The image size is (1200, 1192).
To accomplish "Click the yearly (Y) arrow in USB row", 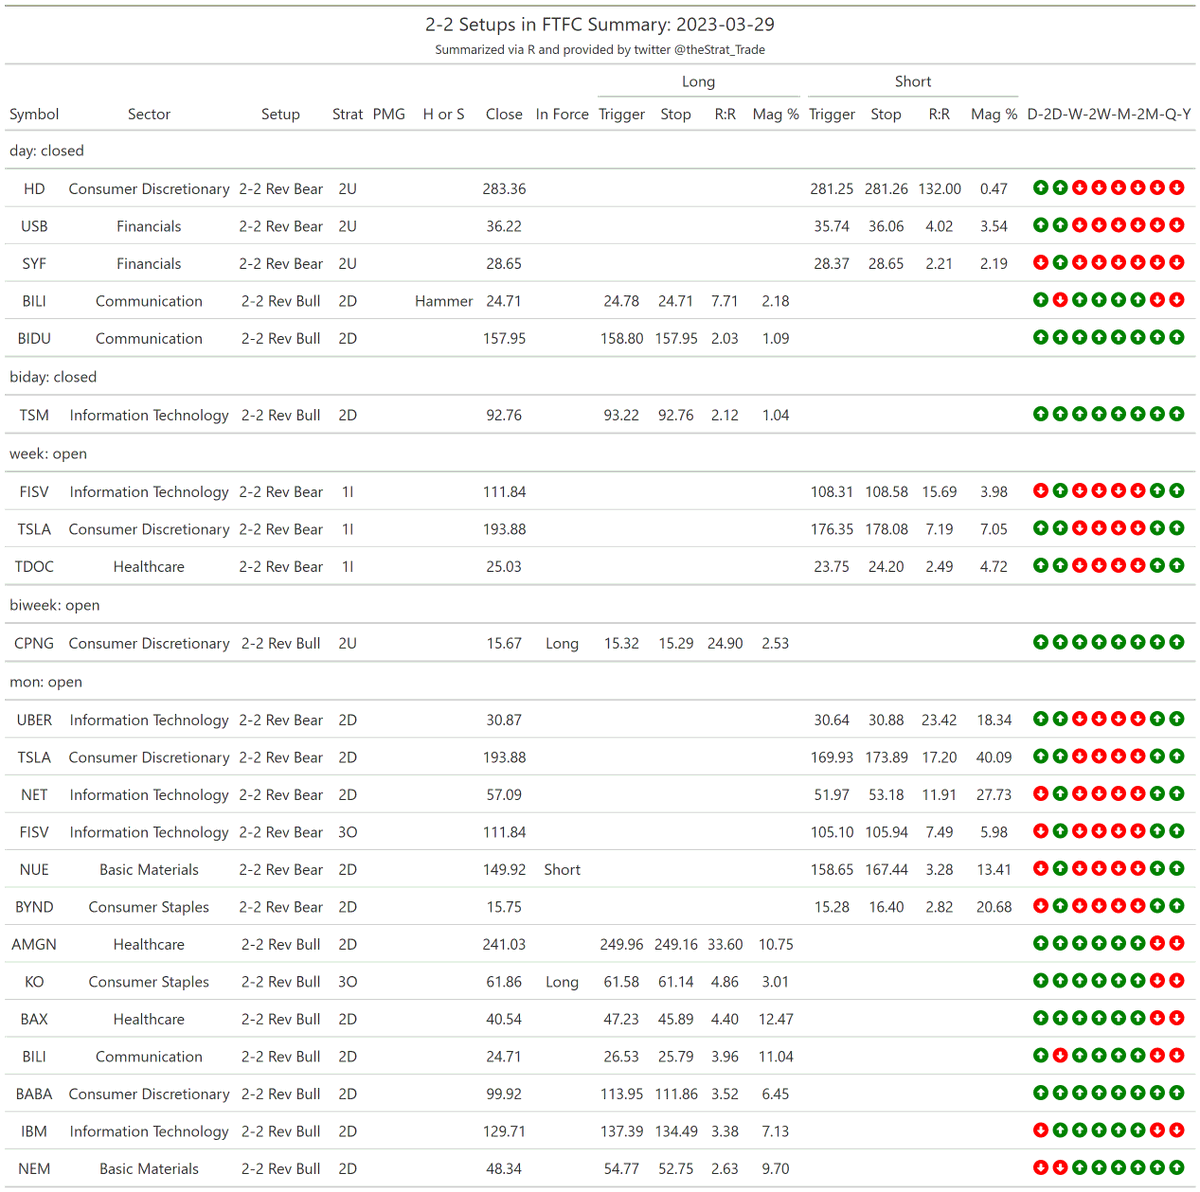I will 1177,225.
